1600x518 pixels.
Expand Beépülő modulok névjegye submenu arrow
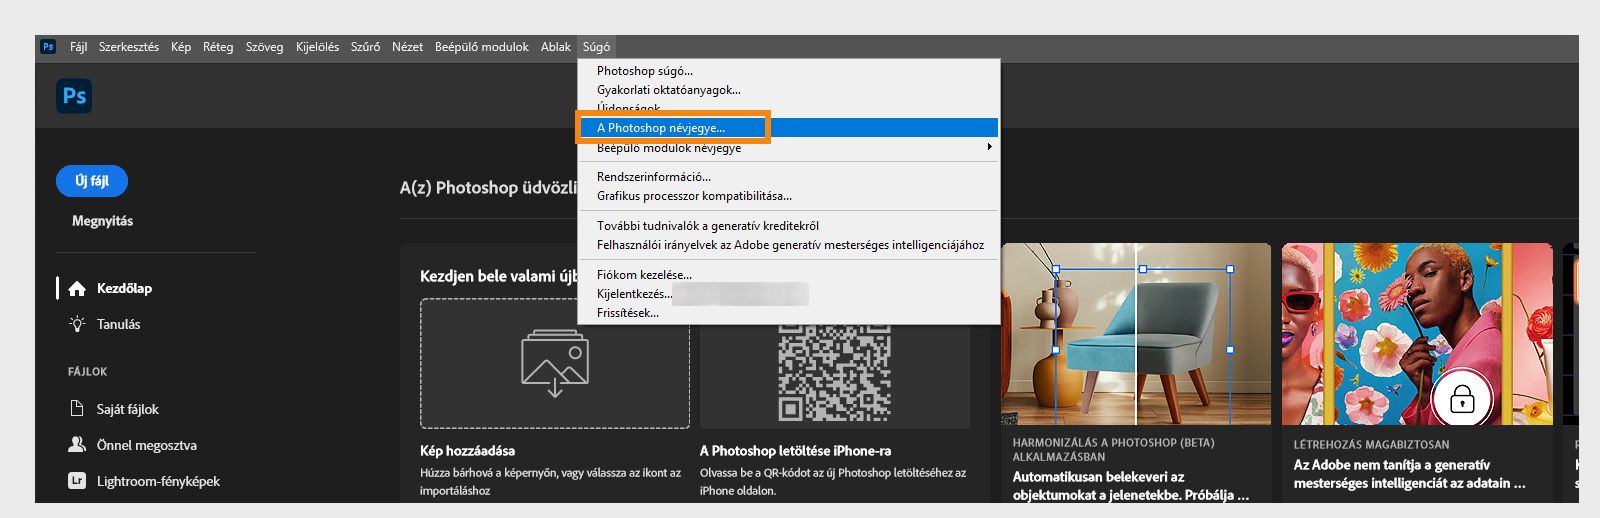click(989, 147)
